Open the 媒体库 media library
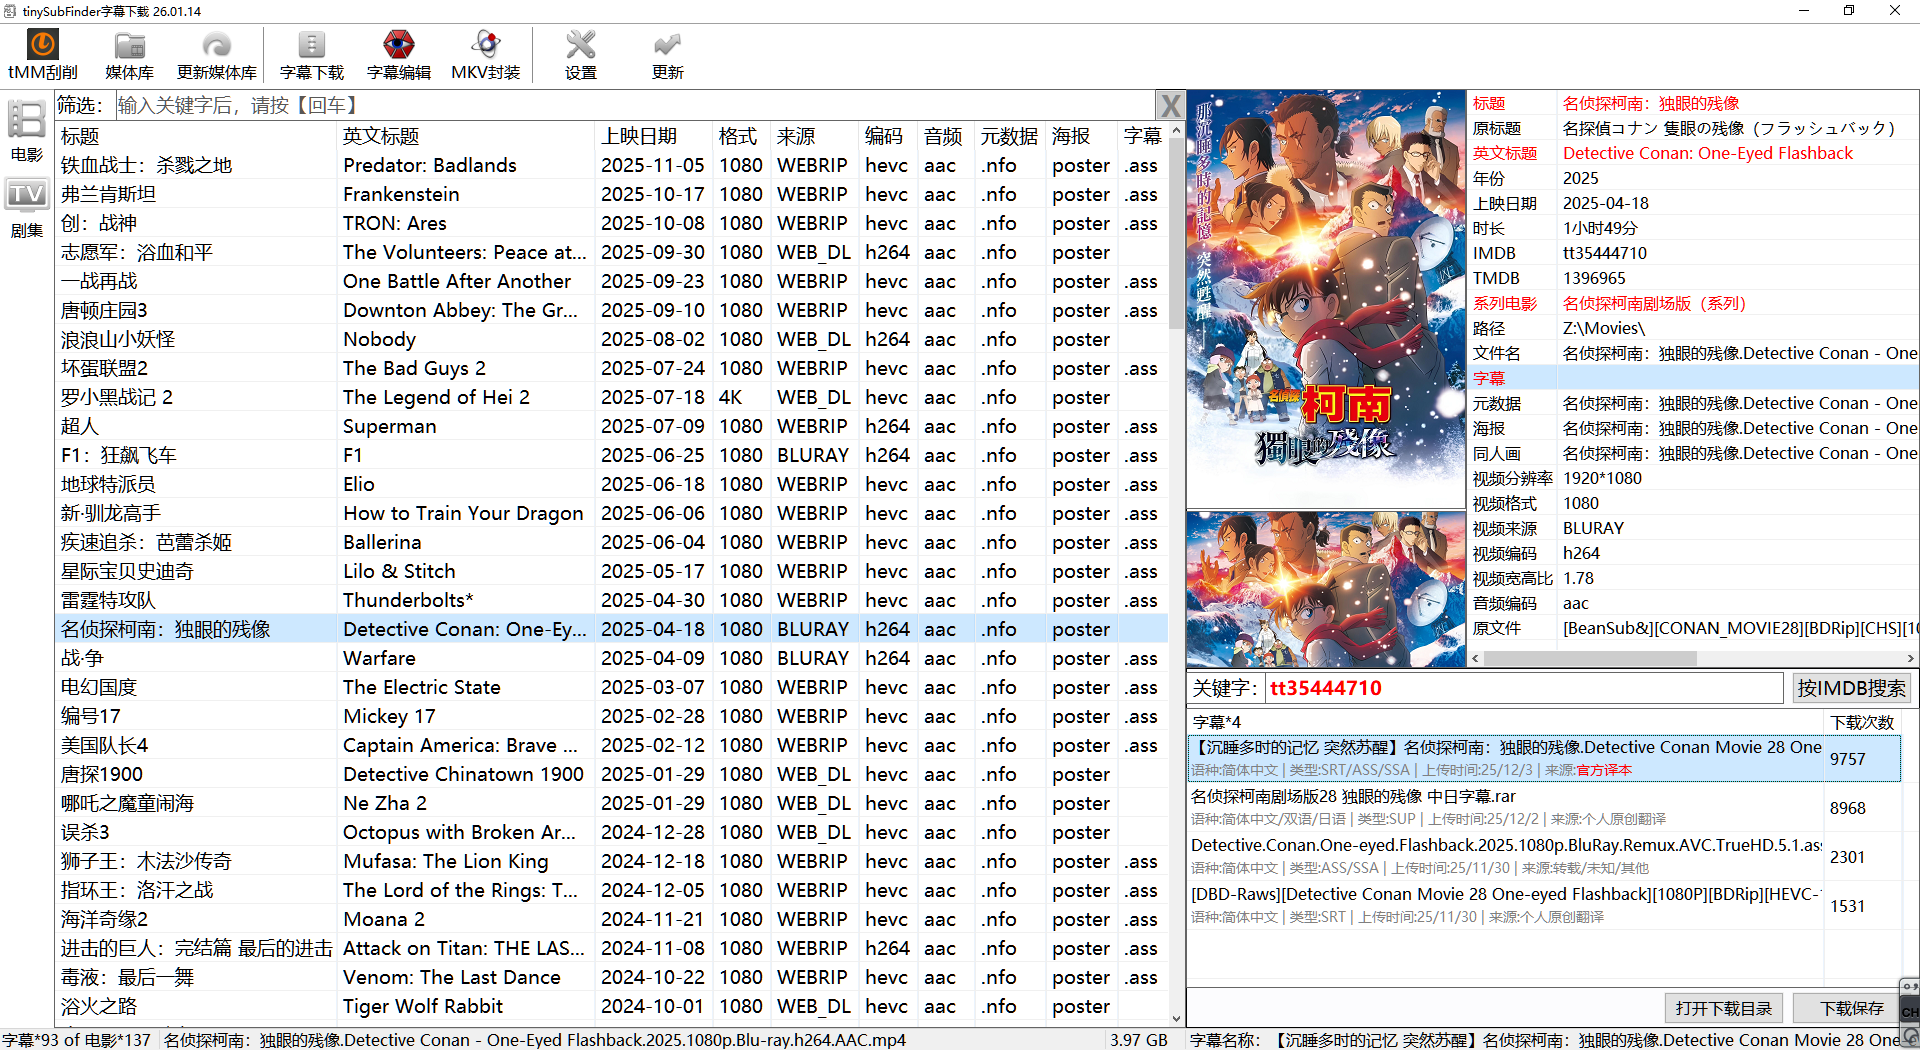Image resolution: width=1920 pixels, height=1050 pixels. click(x=129, y=55)
